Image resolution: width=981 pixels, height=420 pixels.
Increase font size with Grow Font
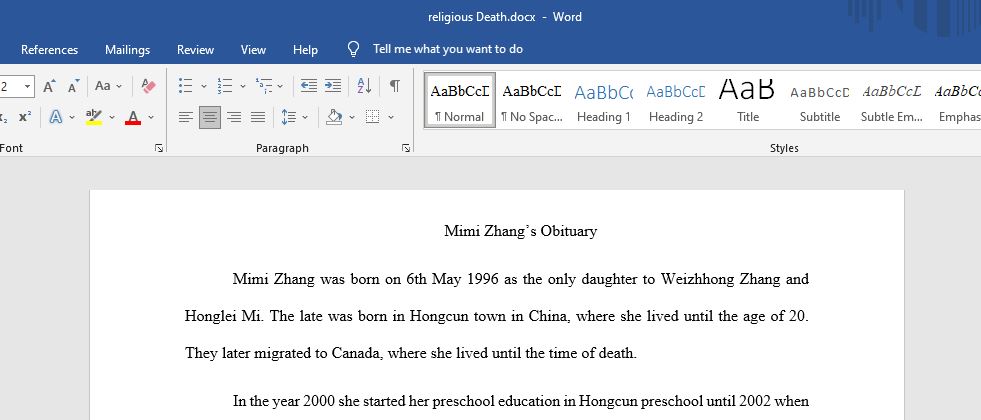click(x=49, y=86)
